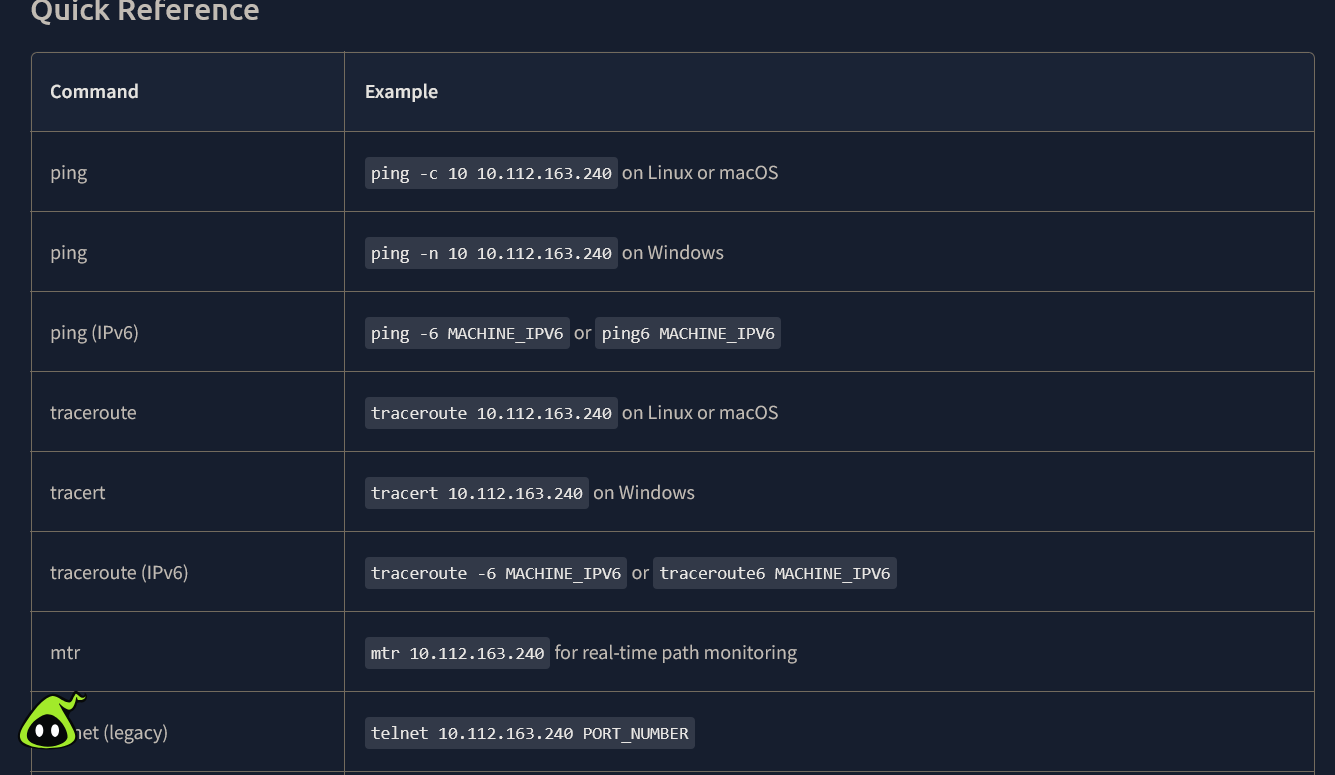Click 'for real-time path monitoring' text

coord(676,653)
